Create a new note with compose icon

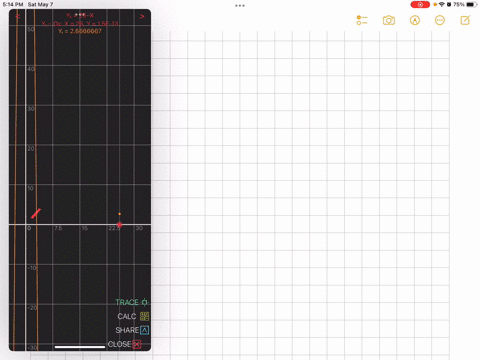coord(465,20)
